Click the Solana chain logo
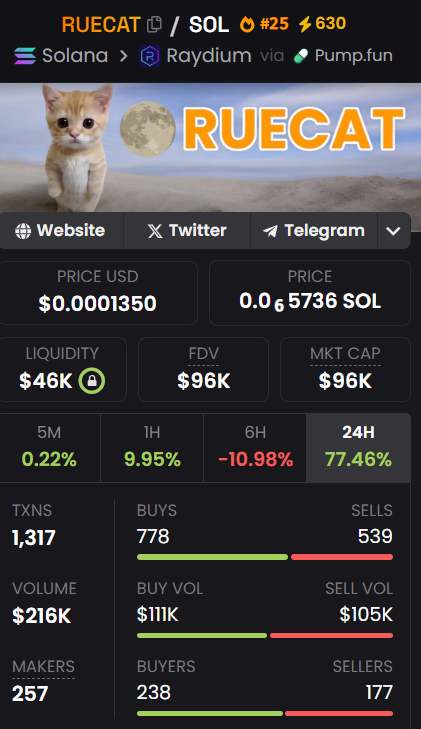 (x=25, y=56)
